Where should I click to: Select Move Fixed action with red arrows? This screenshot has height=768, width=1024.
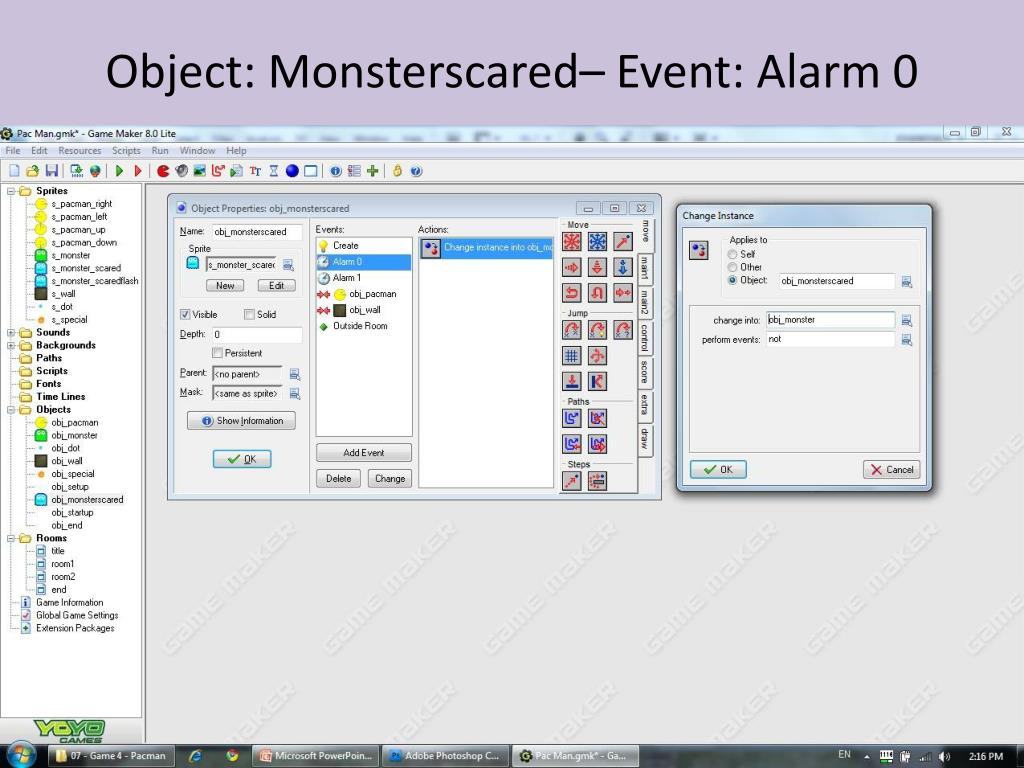coord(572,242)
